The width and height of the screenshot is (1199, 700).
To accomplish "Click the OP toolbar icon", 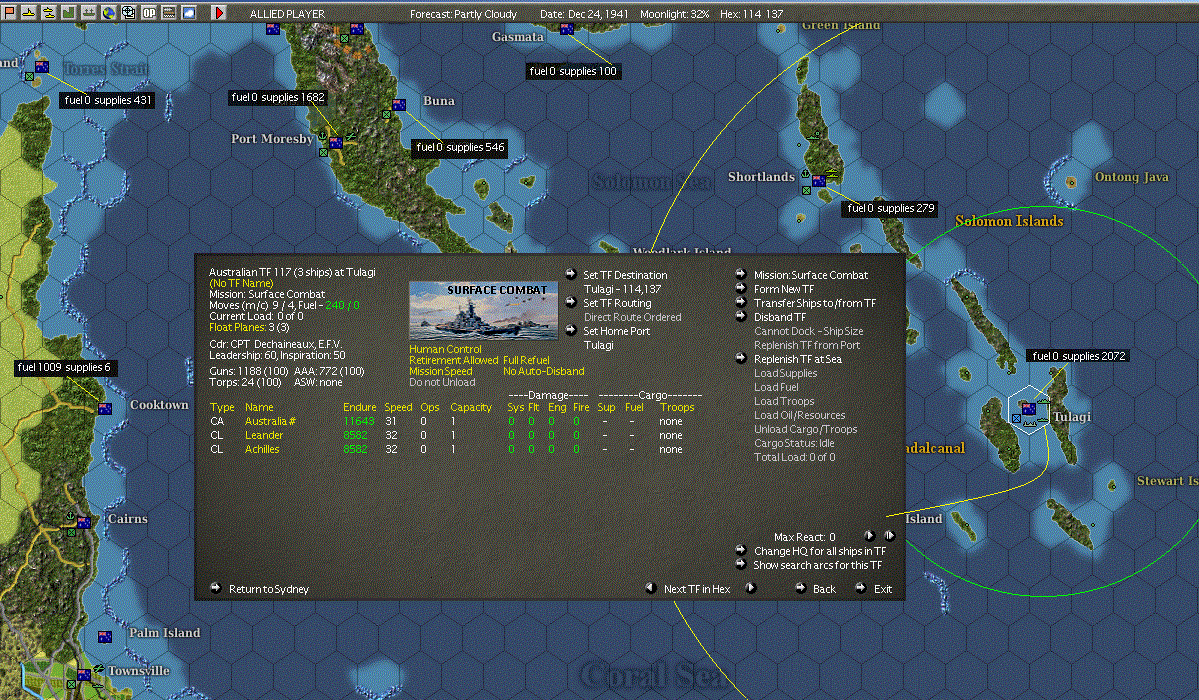I will (x=148, y=12).
